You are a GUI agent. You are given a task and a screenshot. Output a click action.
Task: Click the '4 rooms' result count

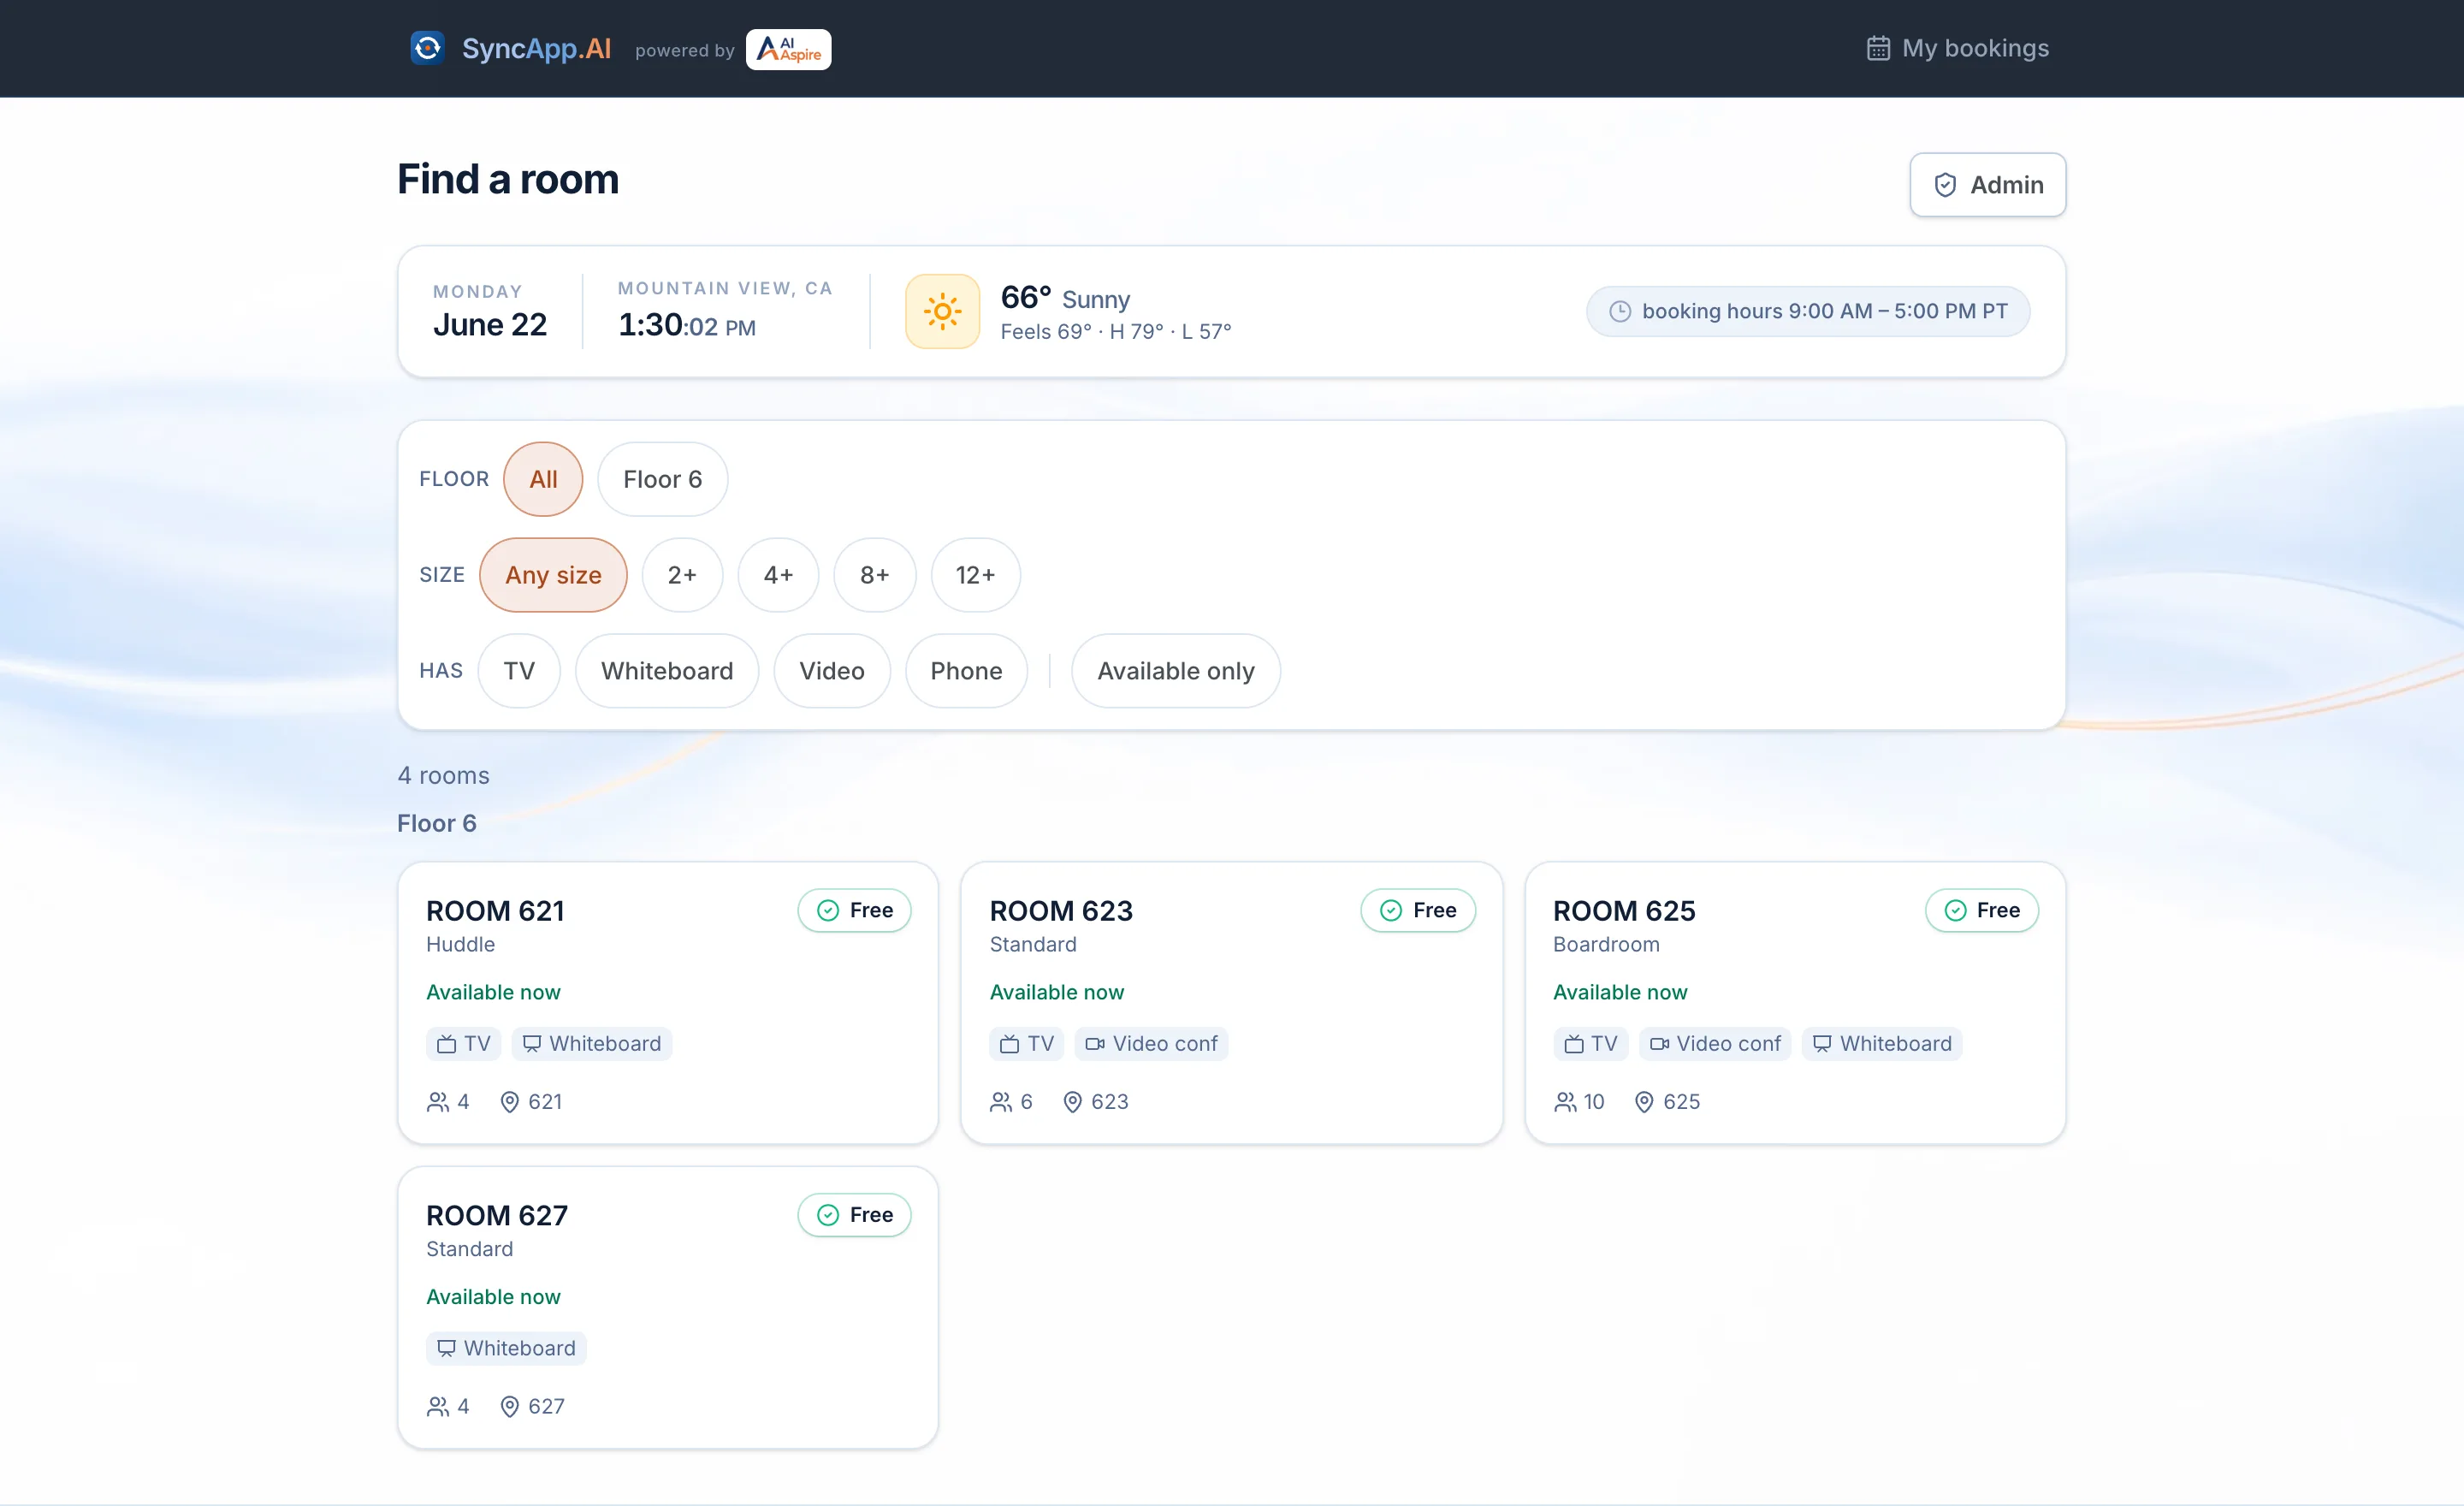click(x=443, y=776)
